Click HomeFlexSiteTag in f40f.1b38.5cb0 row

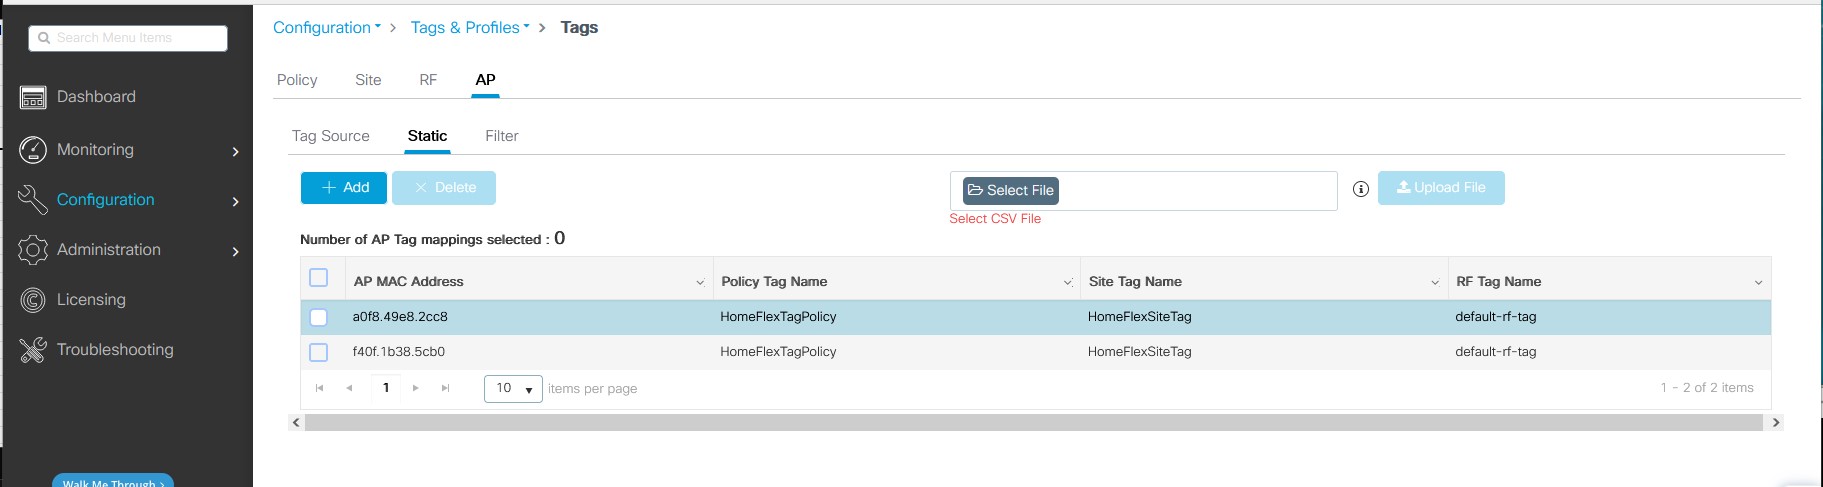pyautogui.click(x=1140, y=352)
